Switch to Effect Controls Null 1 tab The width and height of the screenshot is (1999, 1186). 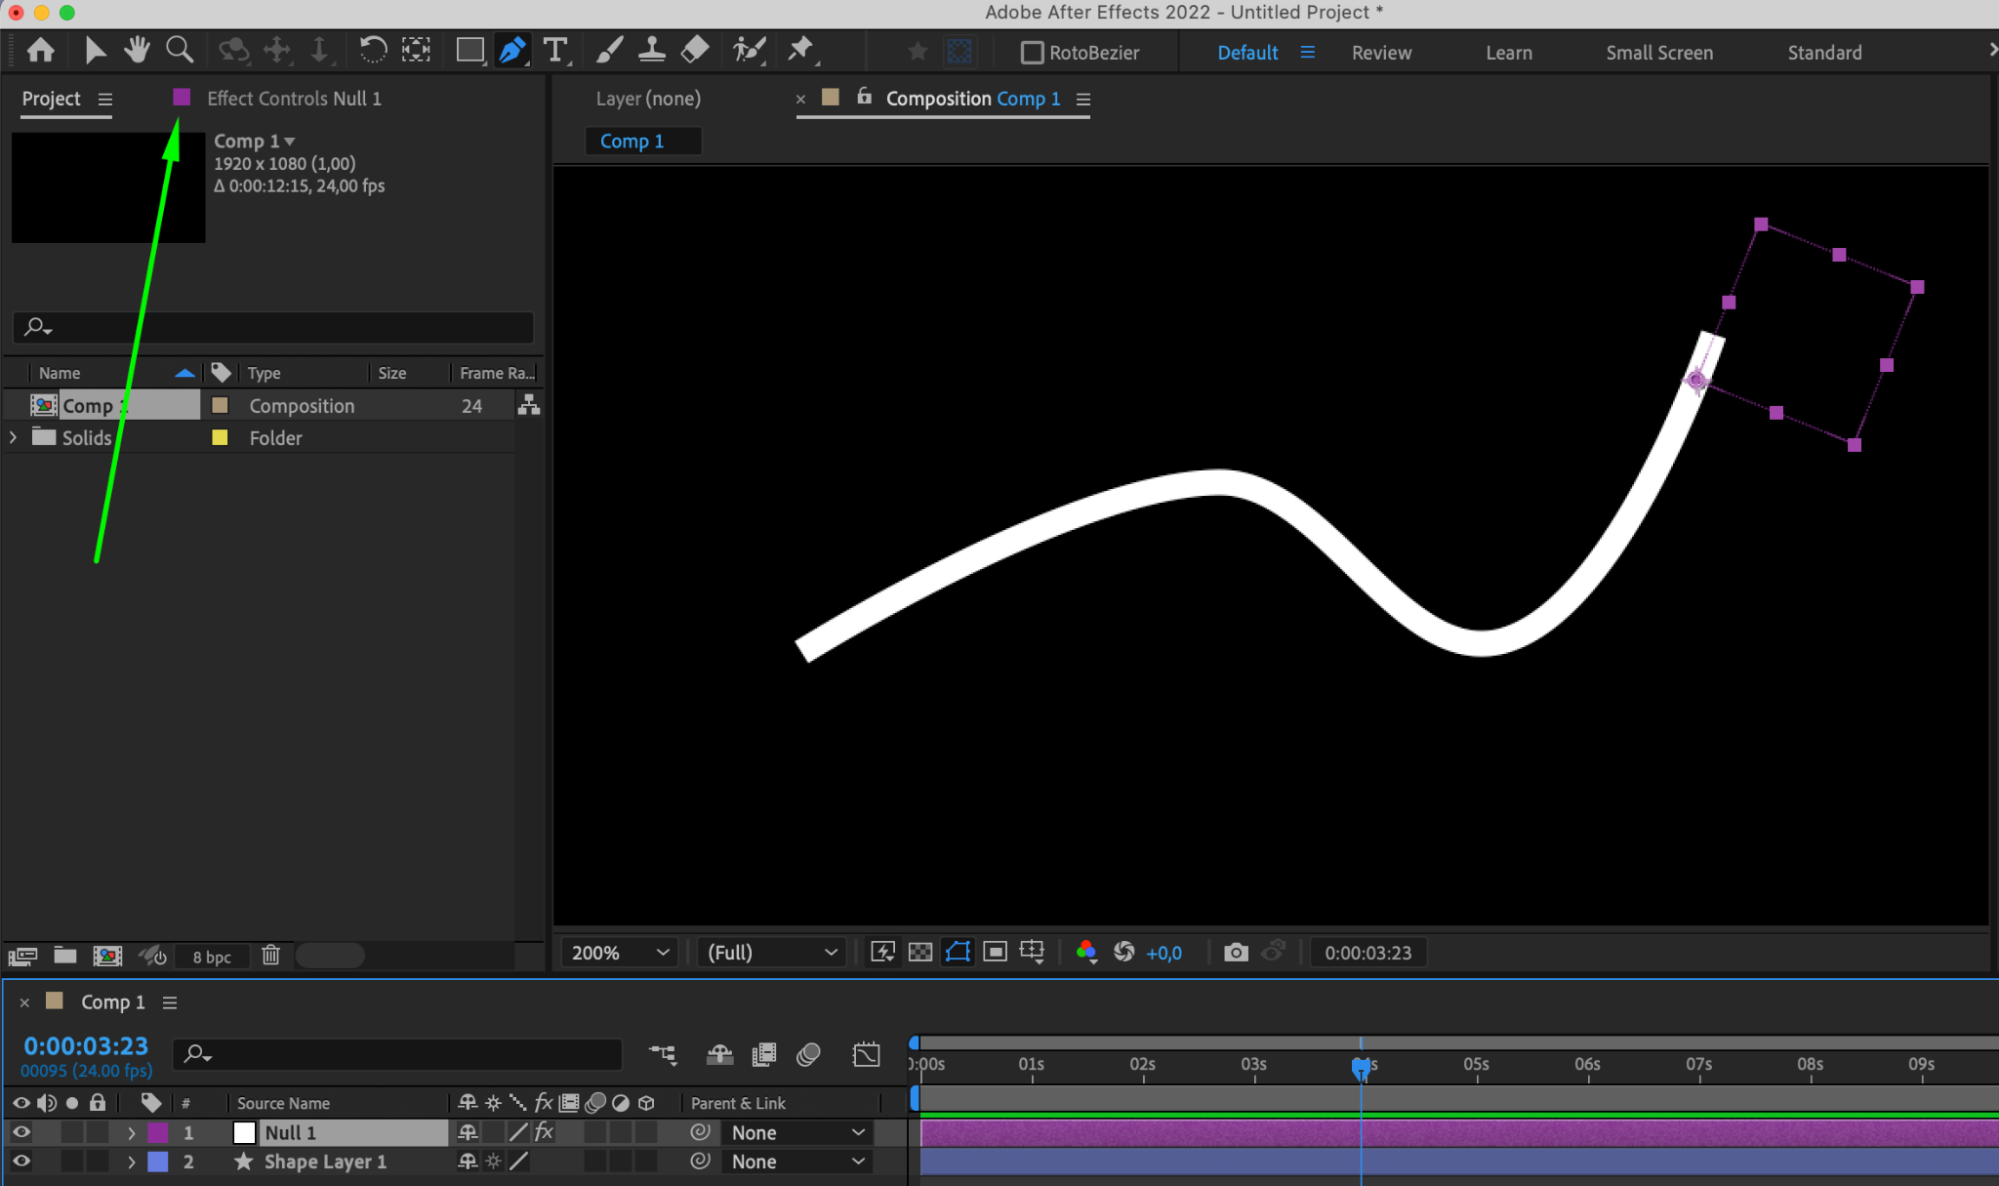tap(294, 98)
